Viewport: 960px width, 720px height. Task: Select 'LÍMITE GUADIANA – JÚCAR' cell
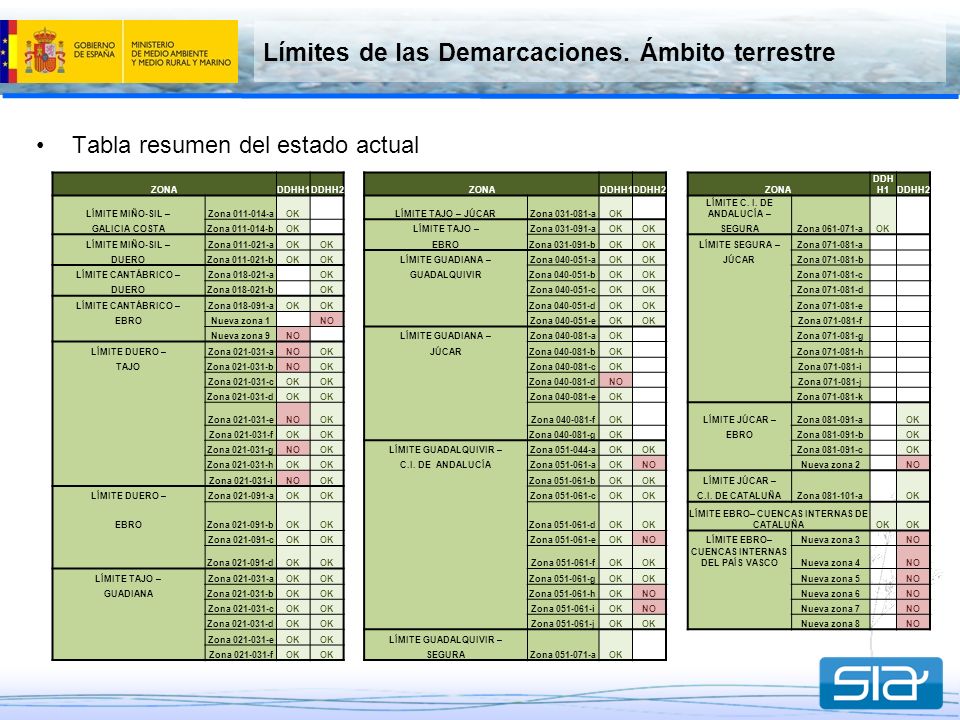coord(446,383)
